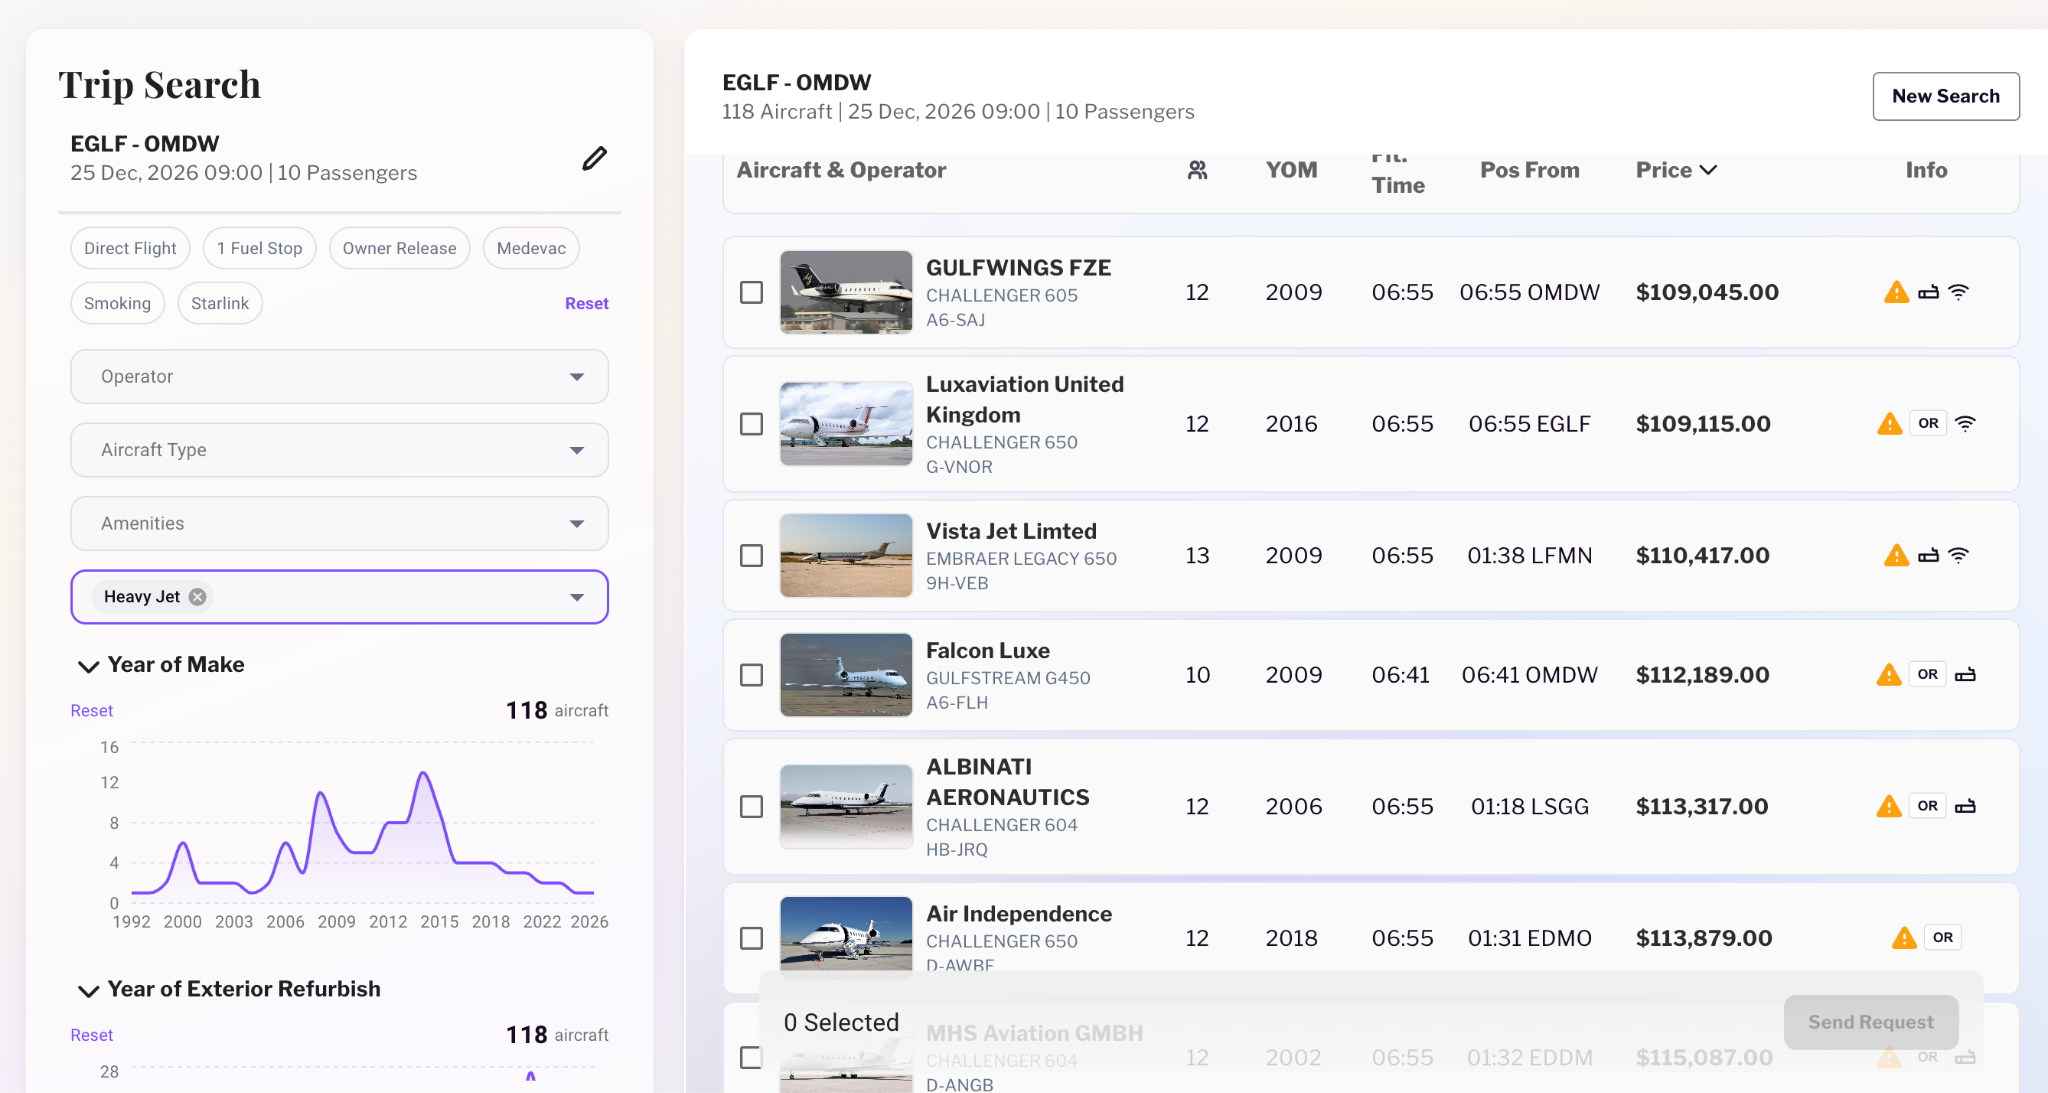The width and height of the screenshot is (2048, 1093).
Task: Click warning icon in ALBINATI AERONAUTICS row
Action: tap(1888, 806)
